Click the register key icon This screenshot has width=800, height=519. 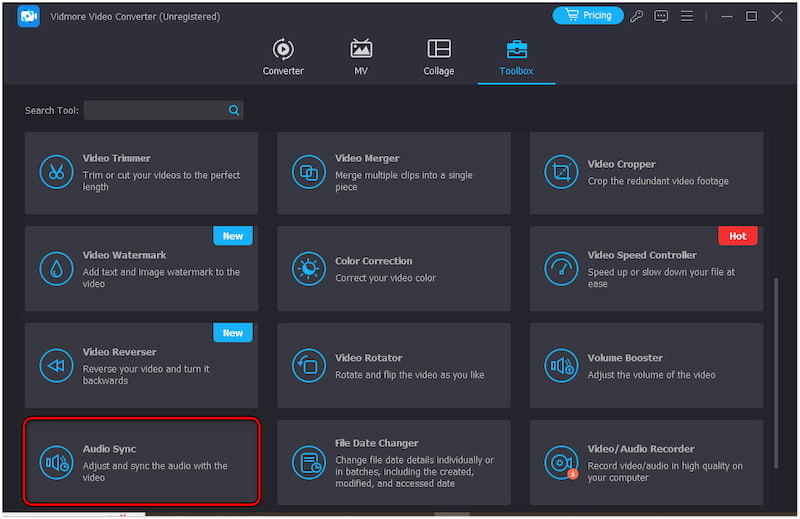click(637, 16)
